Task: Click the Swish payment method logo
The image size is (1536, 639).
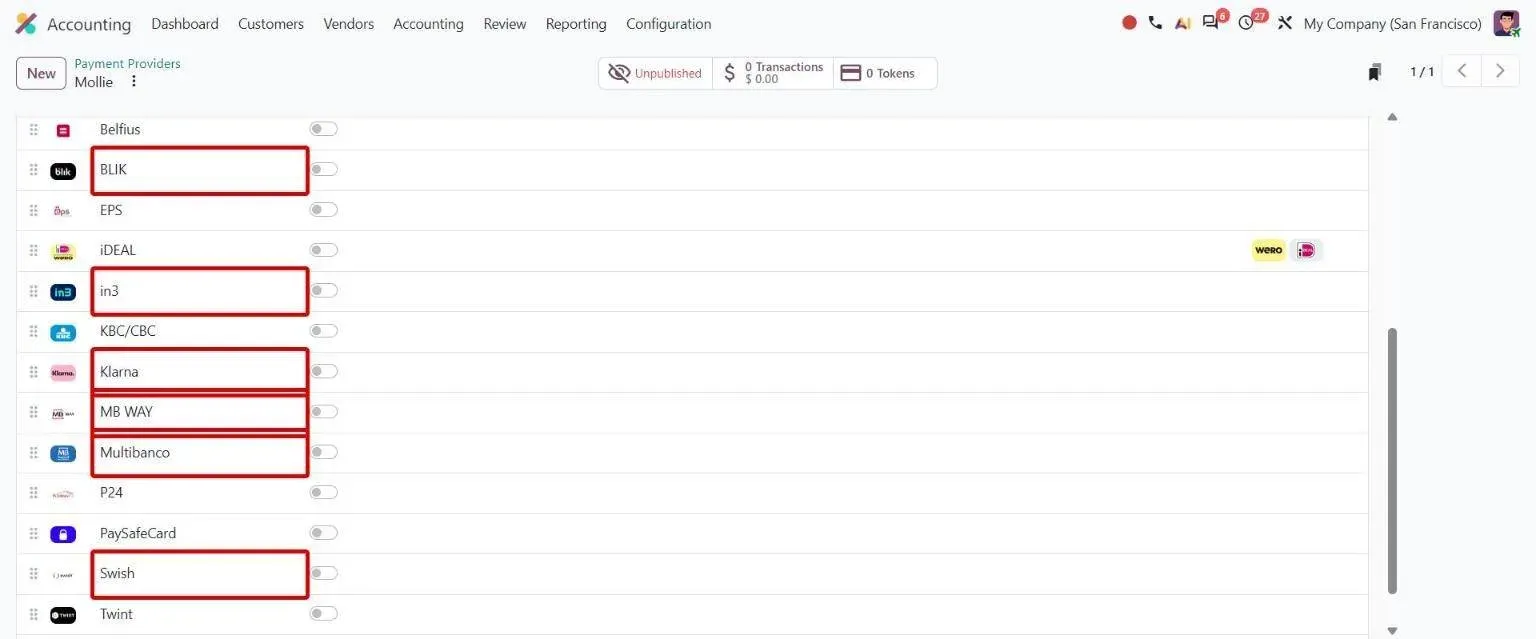Action: coord(63,575)
